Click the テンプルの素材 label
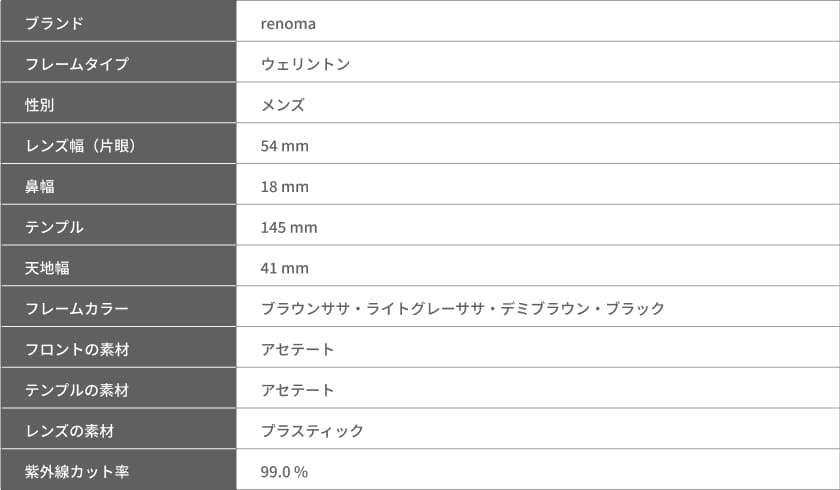The width and height of the screenshot is (840, 490). point(77,390)
